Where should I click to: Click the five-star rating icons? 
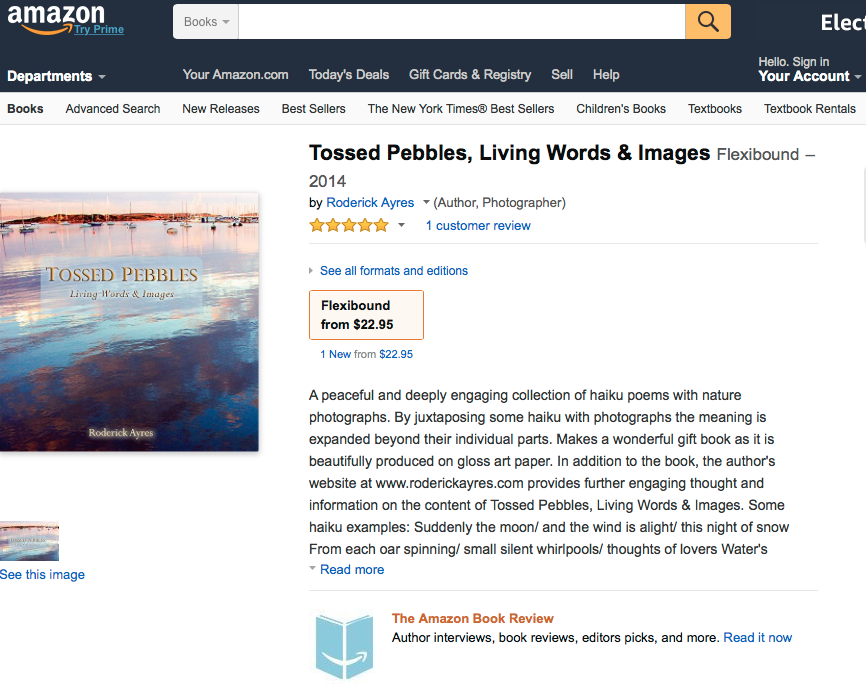[349, 226]
